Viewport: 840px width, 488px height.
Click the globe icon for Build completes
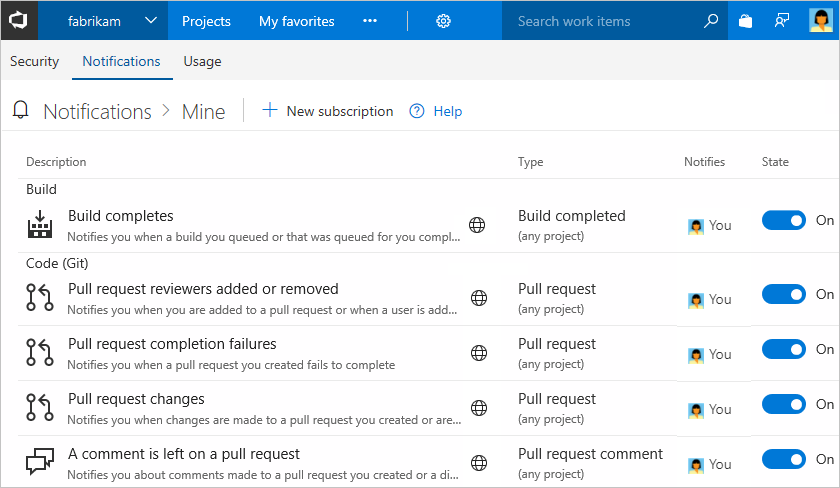pos(478,225)
